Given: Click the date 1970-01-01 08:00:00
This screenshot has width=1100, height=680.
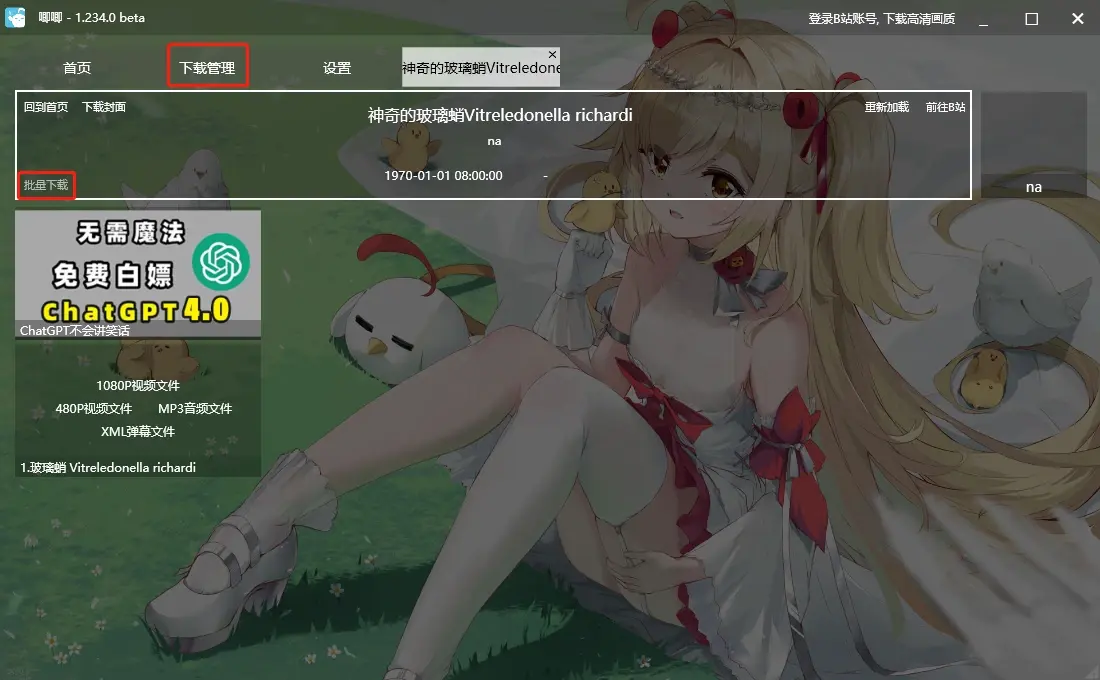Looking at the screenshot, I should click(443, 175).
